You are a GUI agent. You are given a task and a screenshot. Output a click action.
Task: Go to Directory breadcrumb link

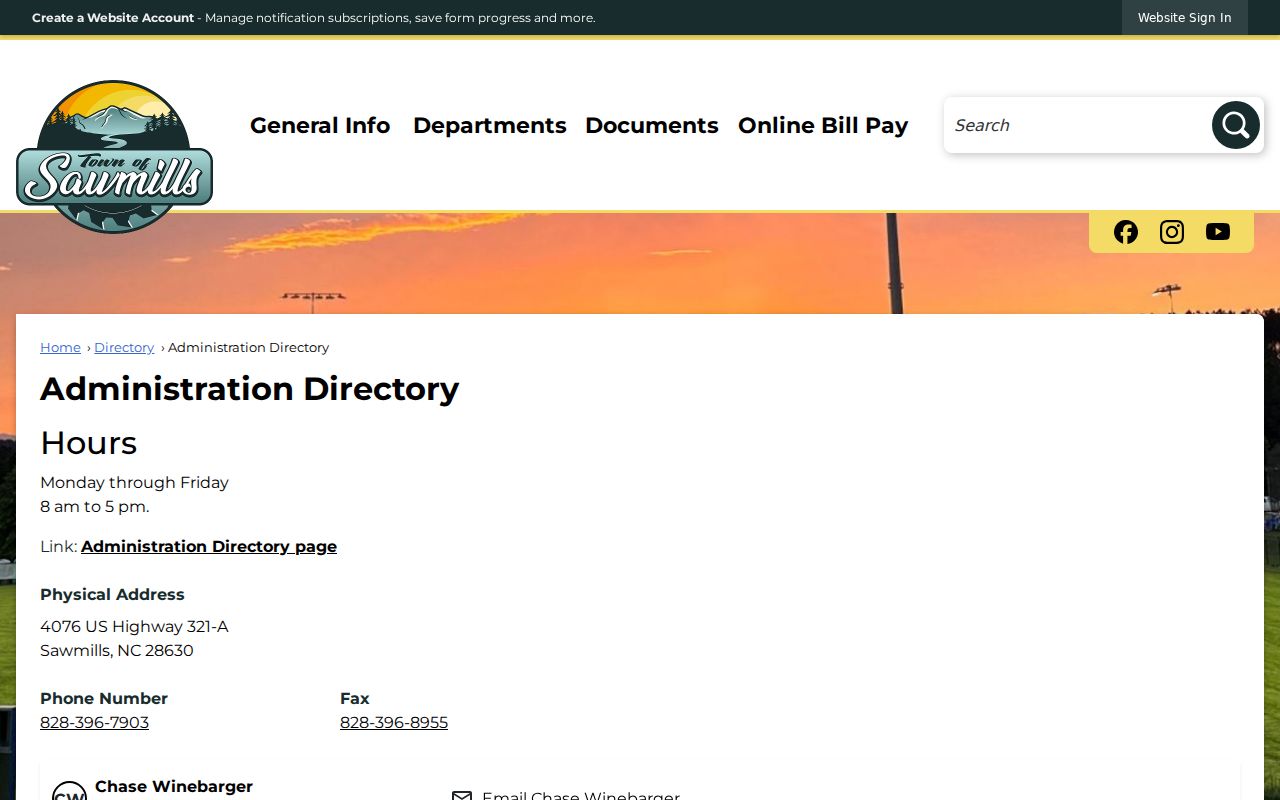coord(124,347)
